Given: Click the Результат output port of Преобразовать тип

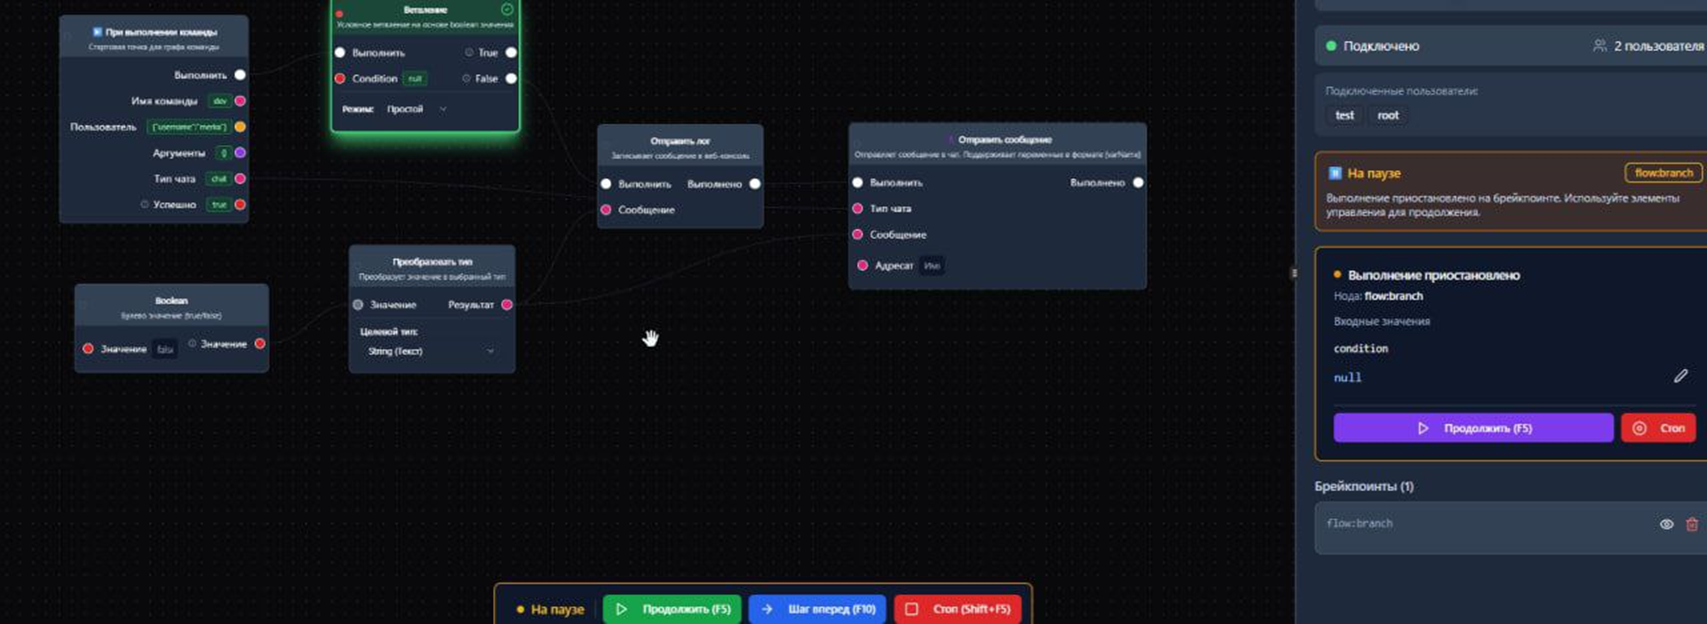Looking at the screenshot, I should (x=507, y=304).
